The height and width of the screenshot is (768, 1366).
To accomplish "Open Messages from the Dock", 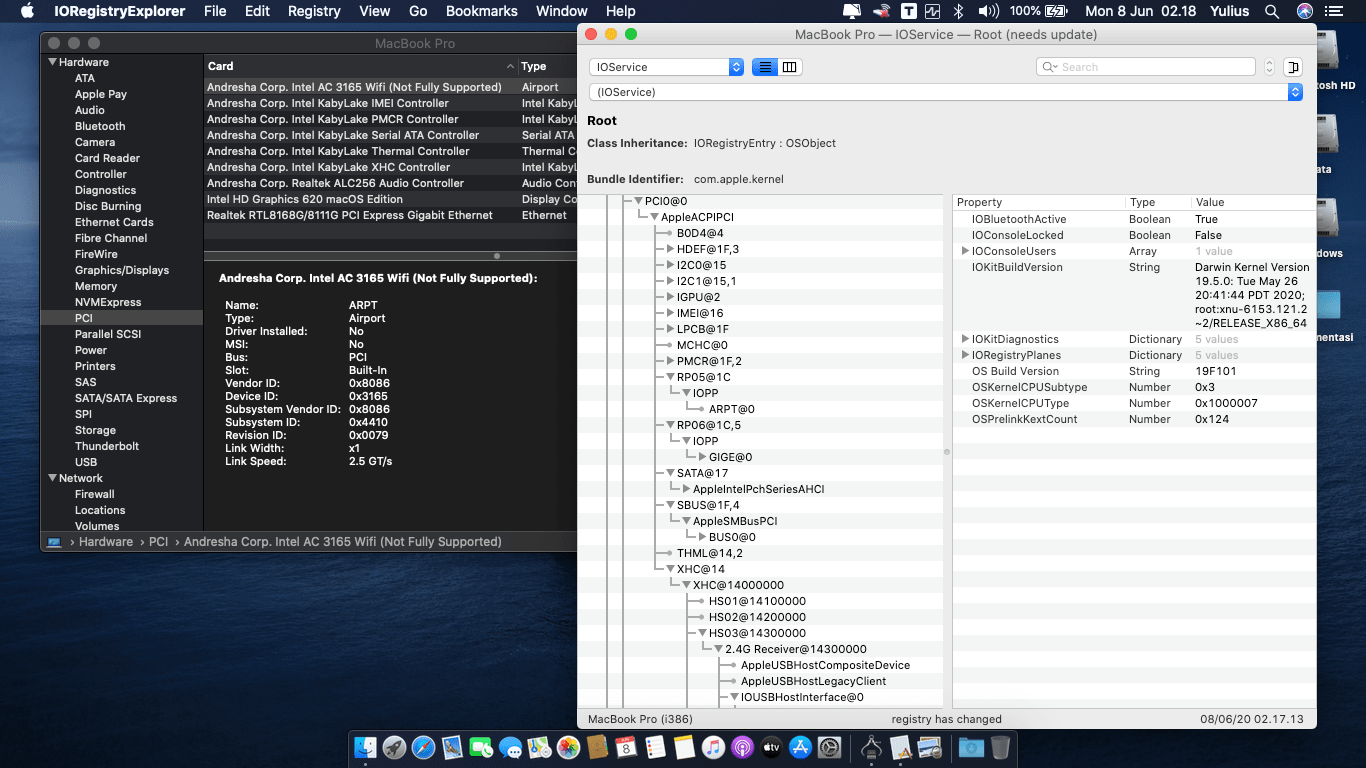I will pyautogui.click(x=510, y=747).
